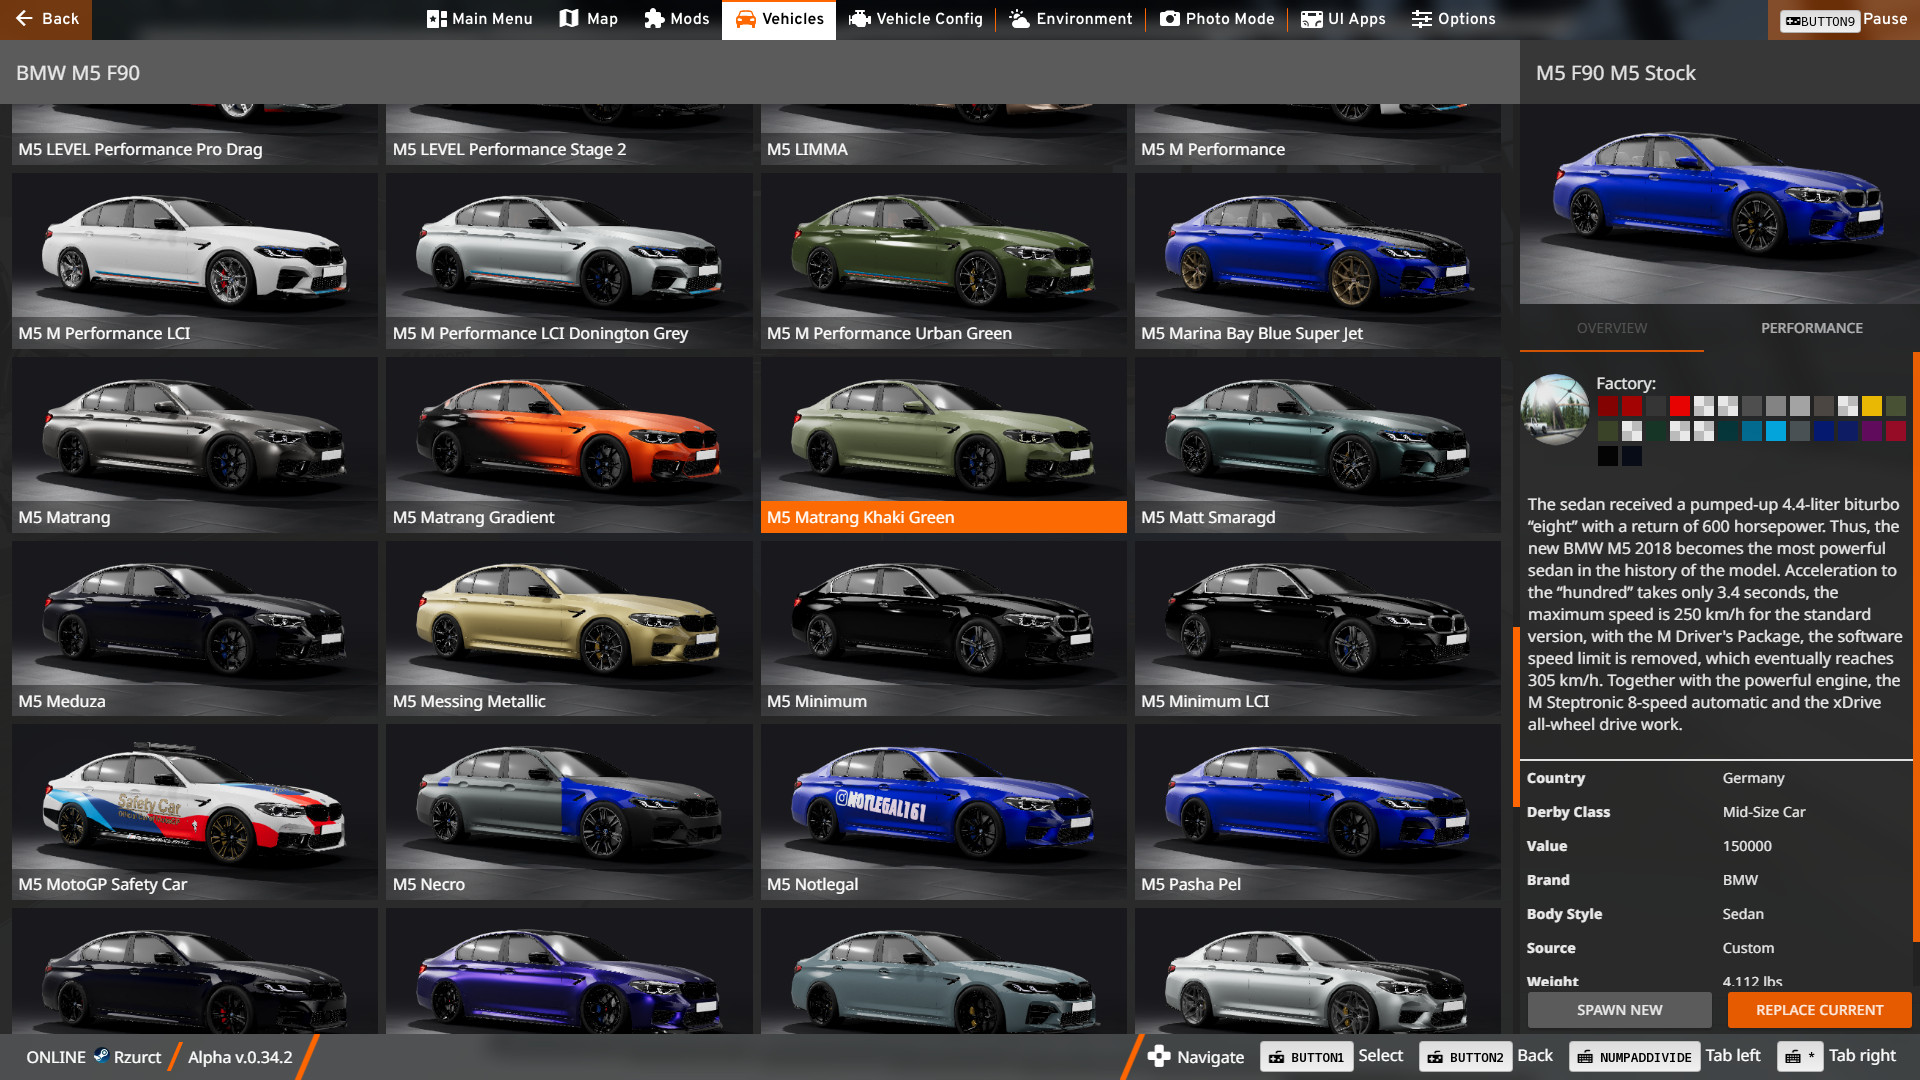Click the Navigate d-pad icon

pos(1159,1057)
